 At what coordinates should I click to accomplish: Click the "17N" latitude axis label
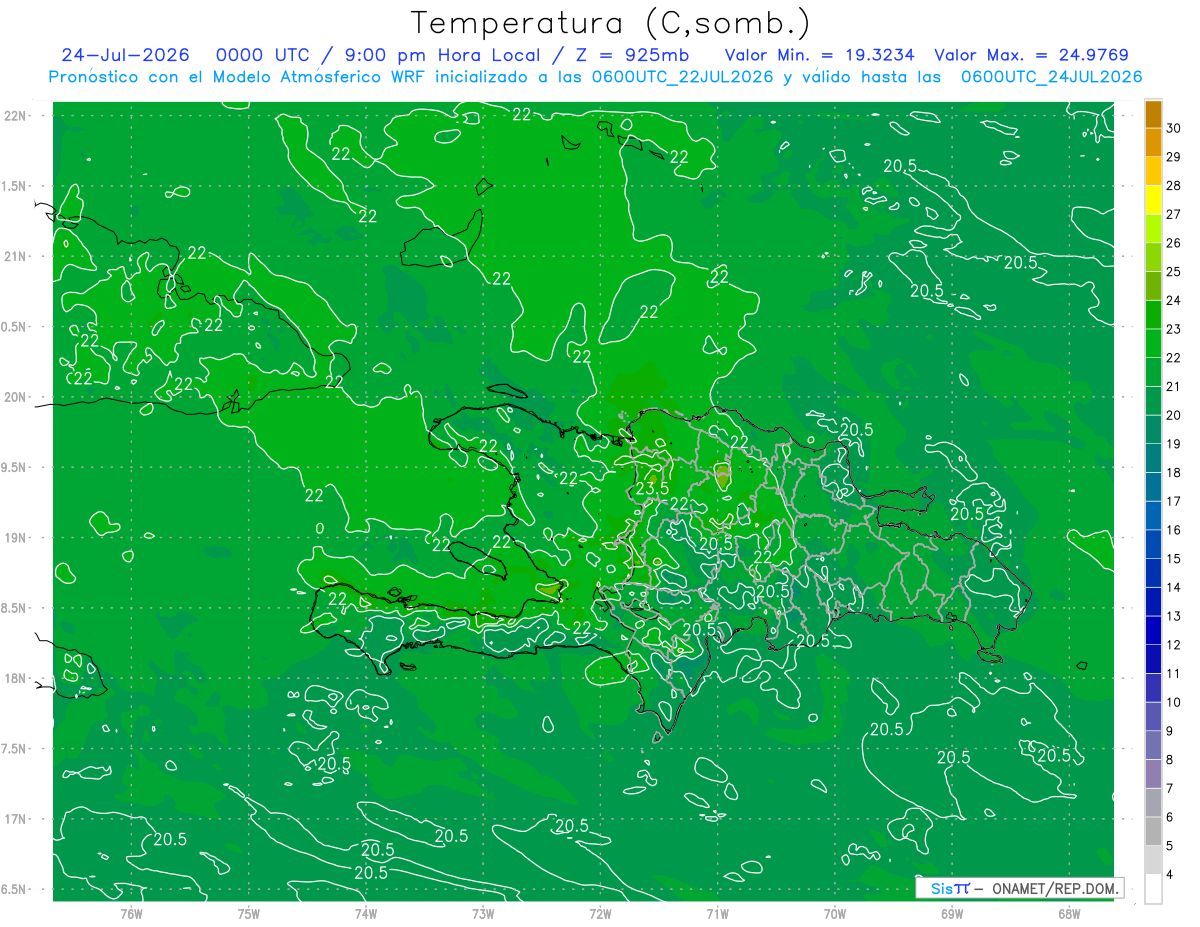14,819
